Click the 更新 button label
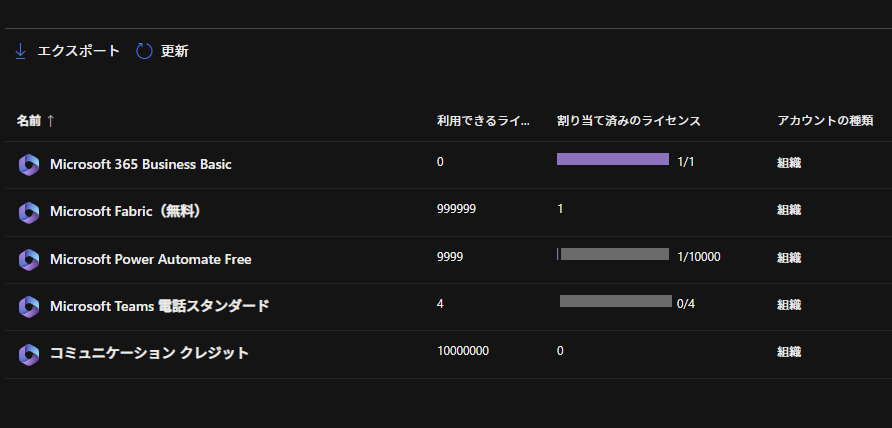 175,51
